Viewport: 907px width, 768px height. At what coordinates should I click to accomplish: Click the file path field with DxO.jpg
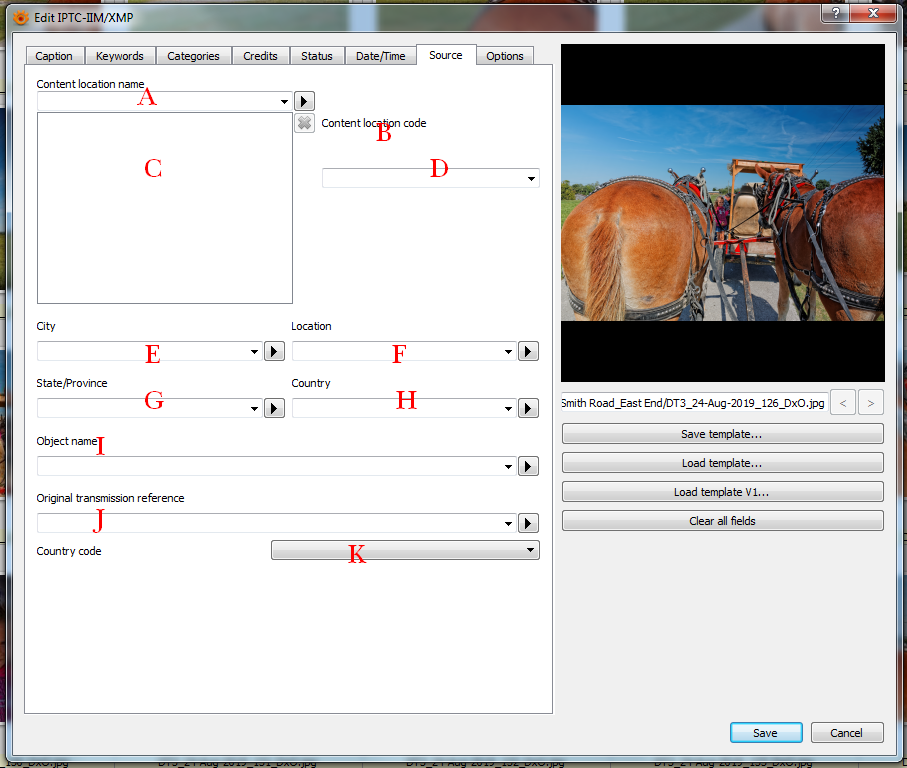tap(694, 403)
